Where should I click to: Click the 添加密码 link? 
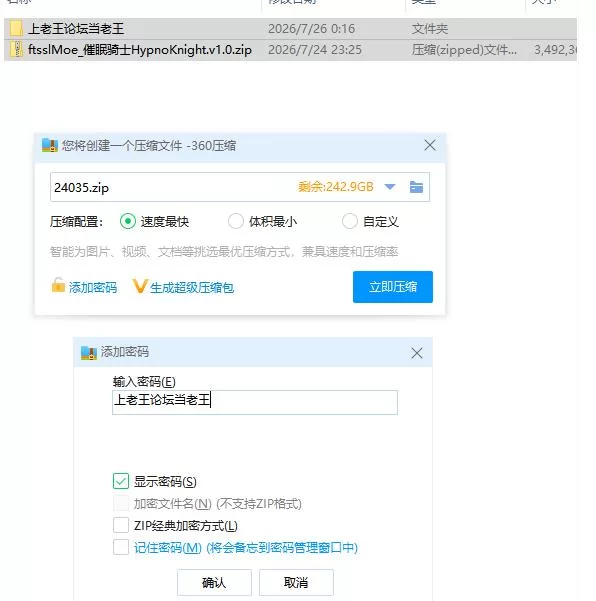[93, 287]
